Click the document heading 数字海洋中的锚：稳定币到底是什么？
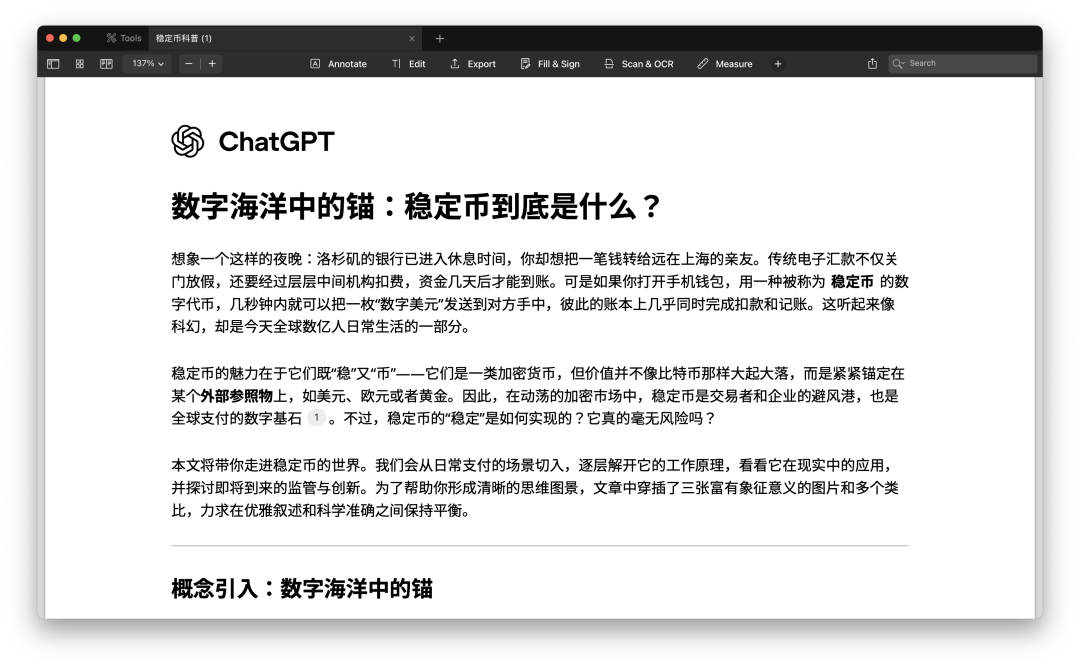The image size is (1080, 668). 417,207
